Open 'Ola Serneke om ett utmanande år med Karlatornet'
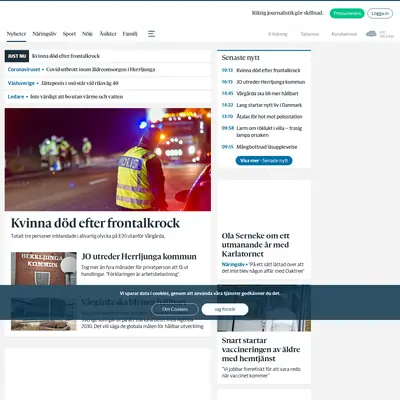400x400 pixels. pyautogui.click(x=256, y=245)
